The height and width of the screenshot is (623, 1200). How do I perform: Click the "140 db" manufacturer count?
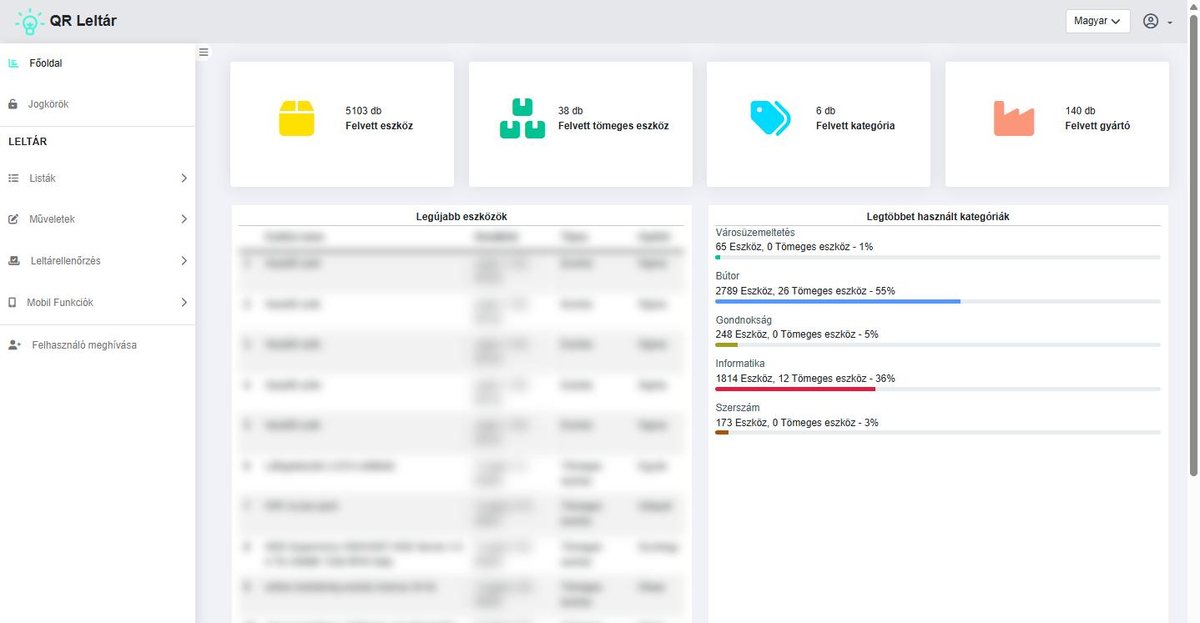coord(1080,111)
